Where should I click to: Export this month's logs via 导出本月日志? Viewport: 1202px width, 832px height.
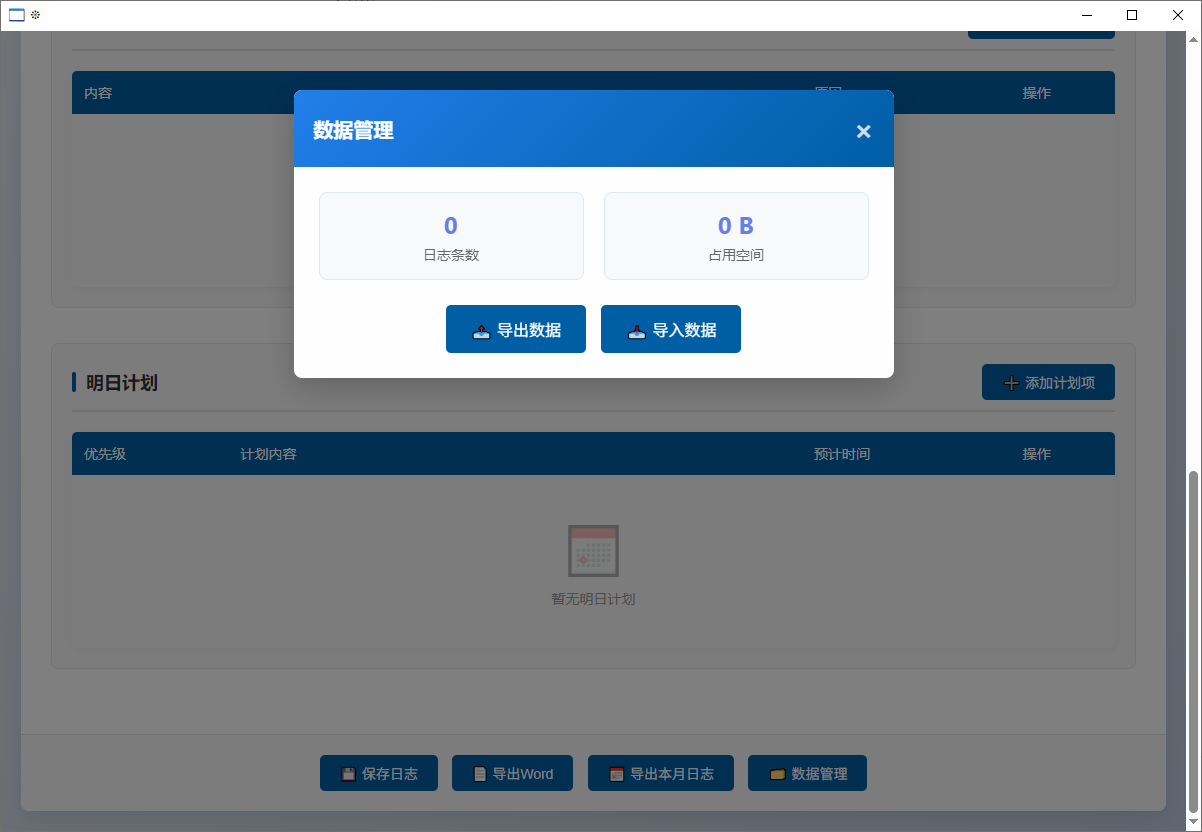tap(660, 772)
